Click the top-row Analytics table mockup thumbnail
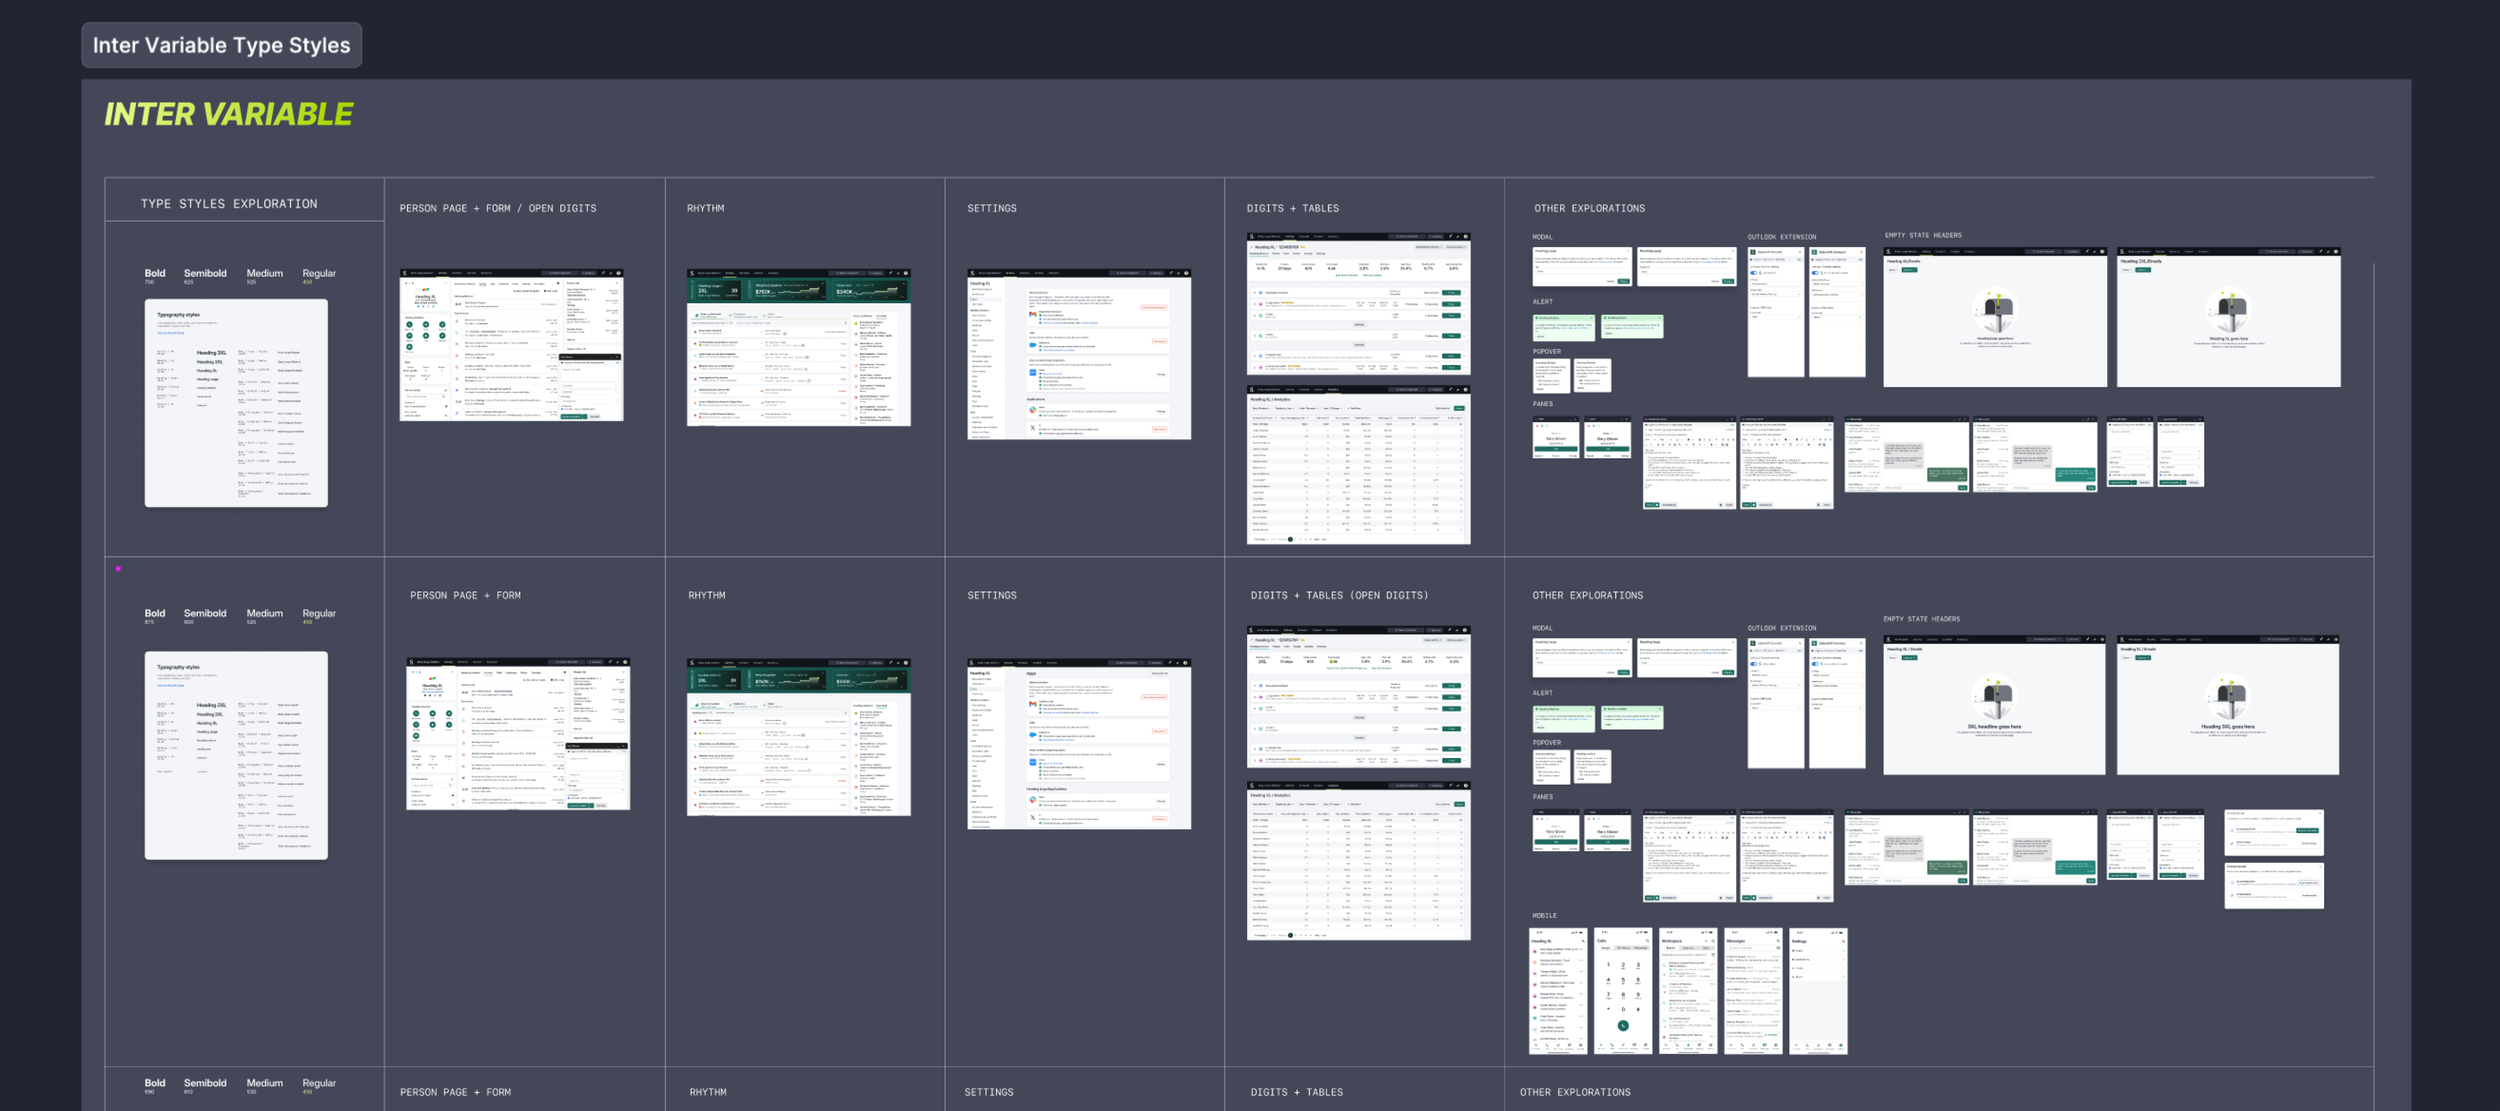The image size is (2500, 1111). click(1358, 465)
